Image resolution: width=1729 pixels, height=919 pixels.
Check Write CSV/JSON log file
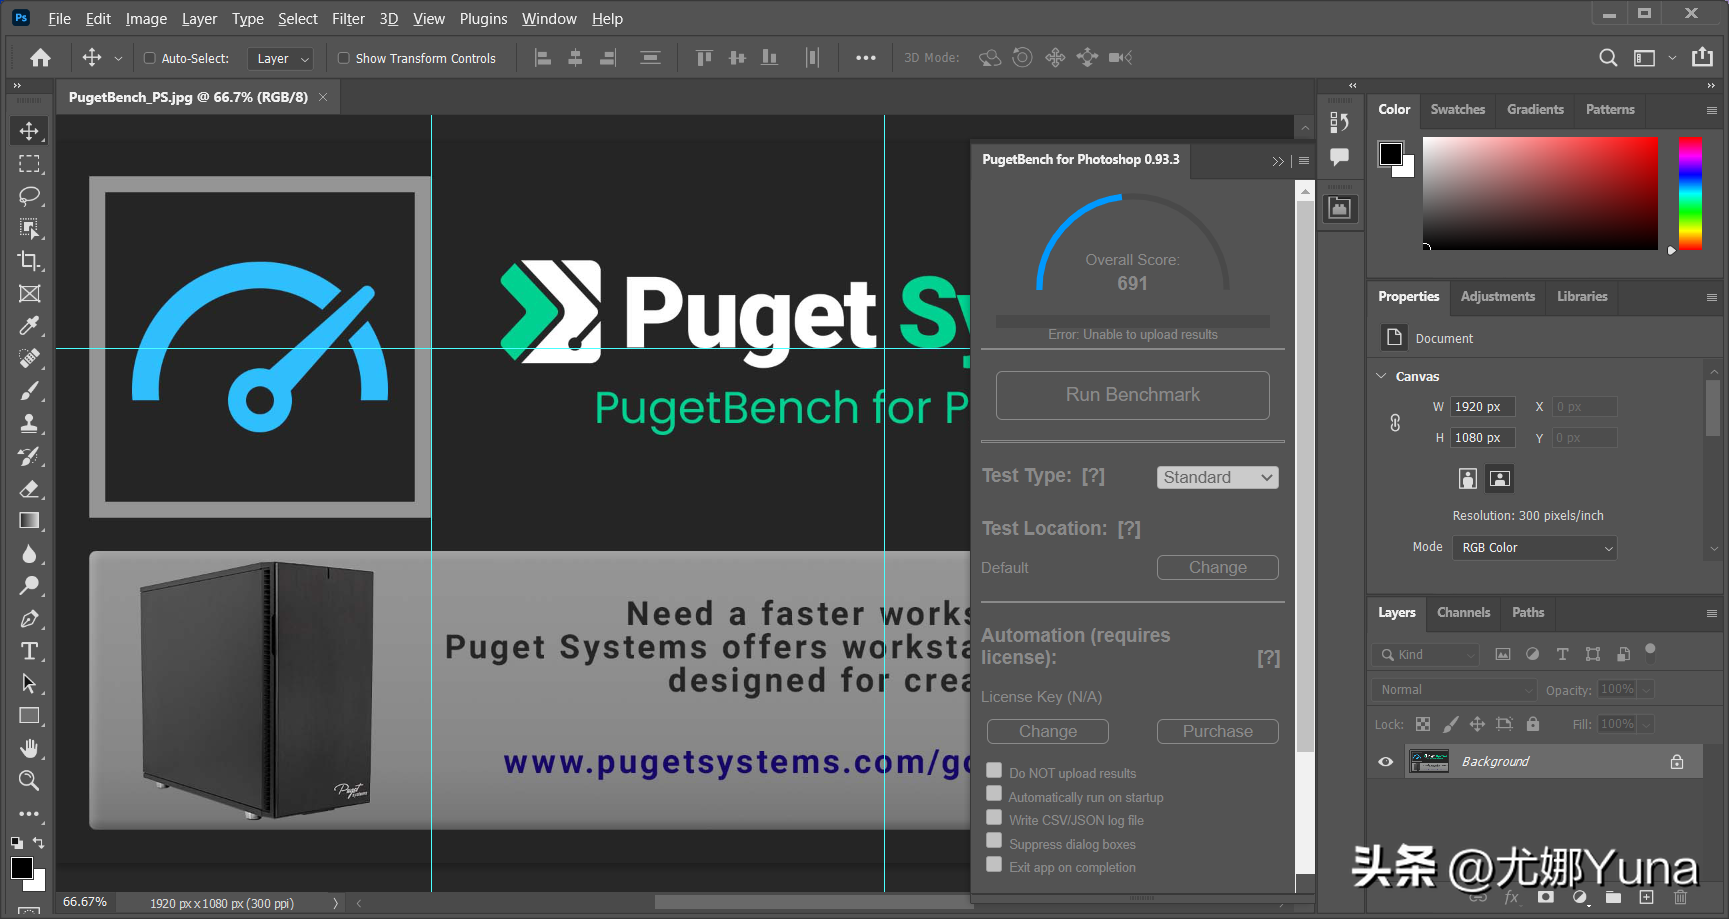point(994,817)
